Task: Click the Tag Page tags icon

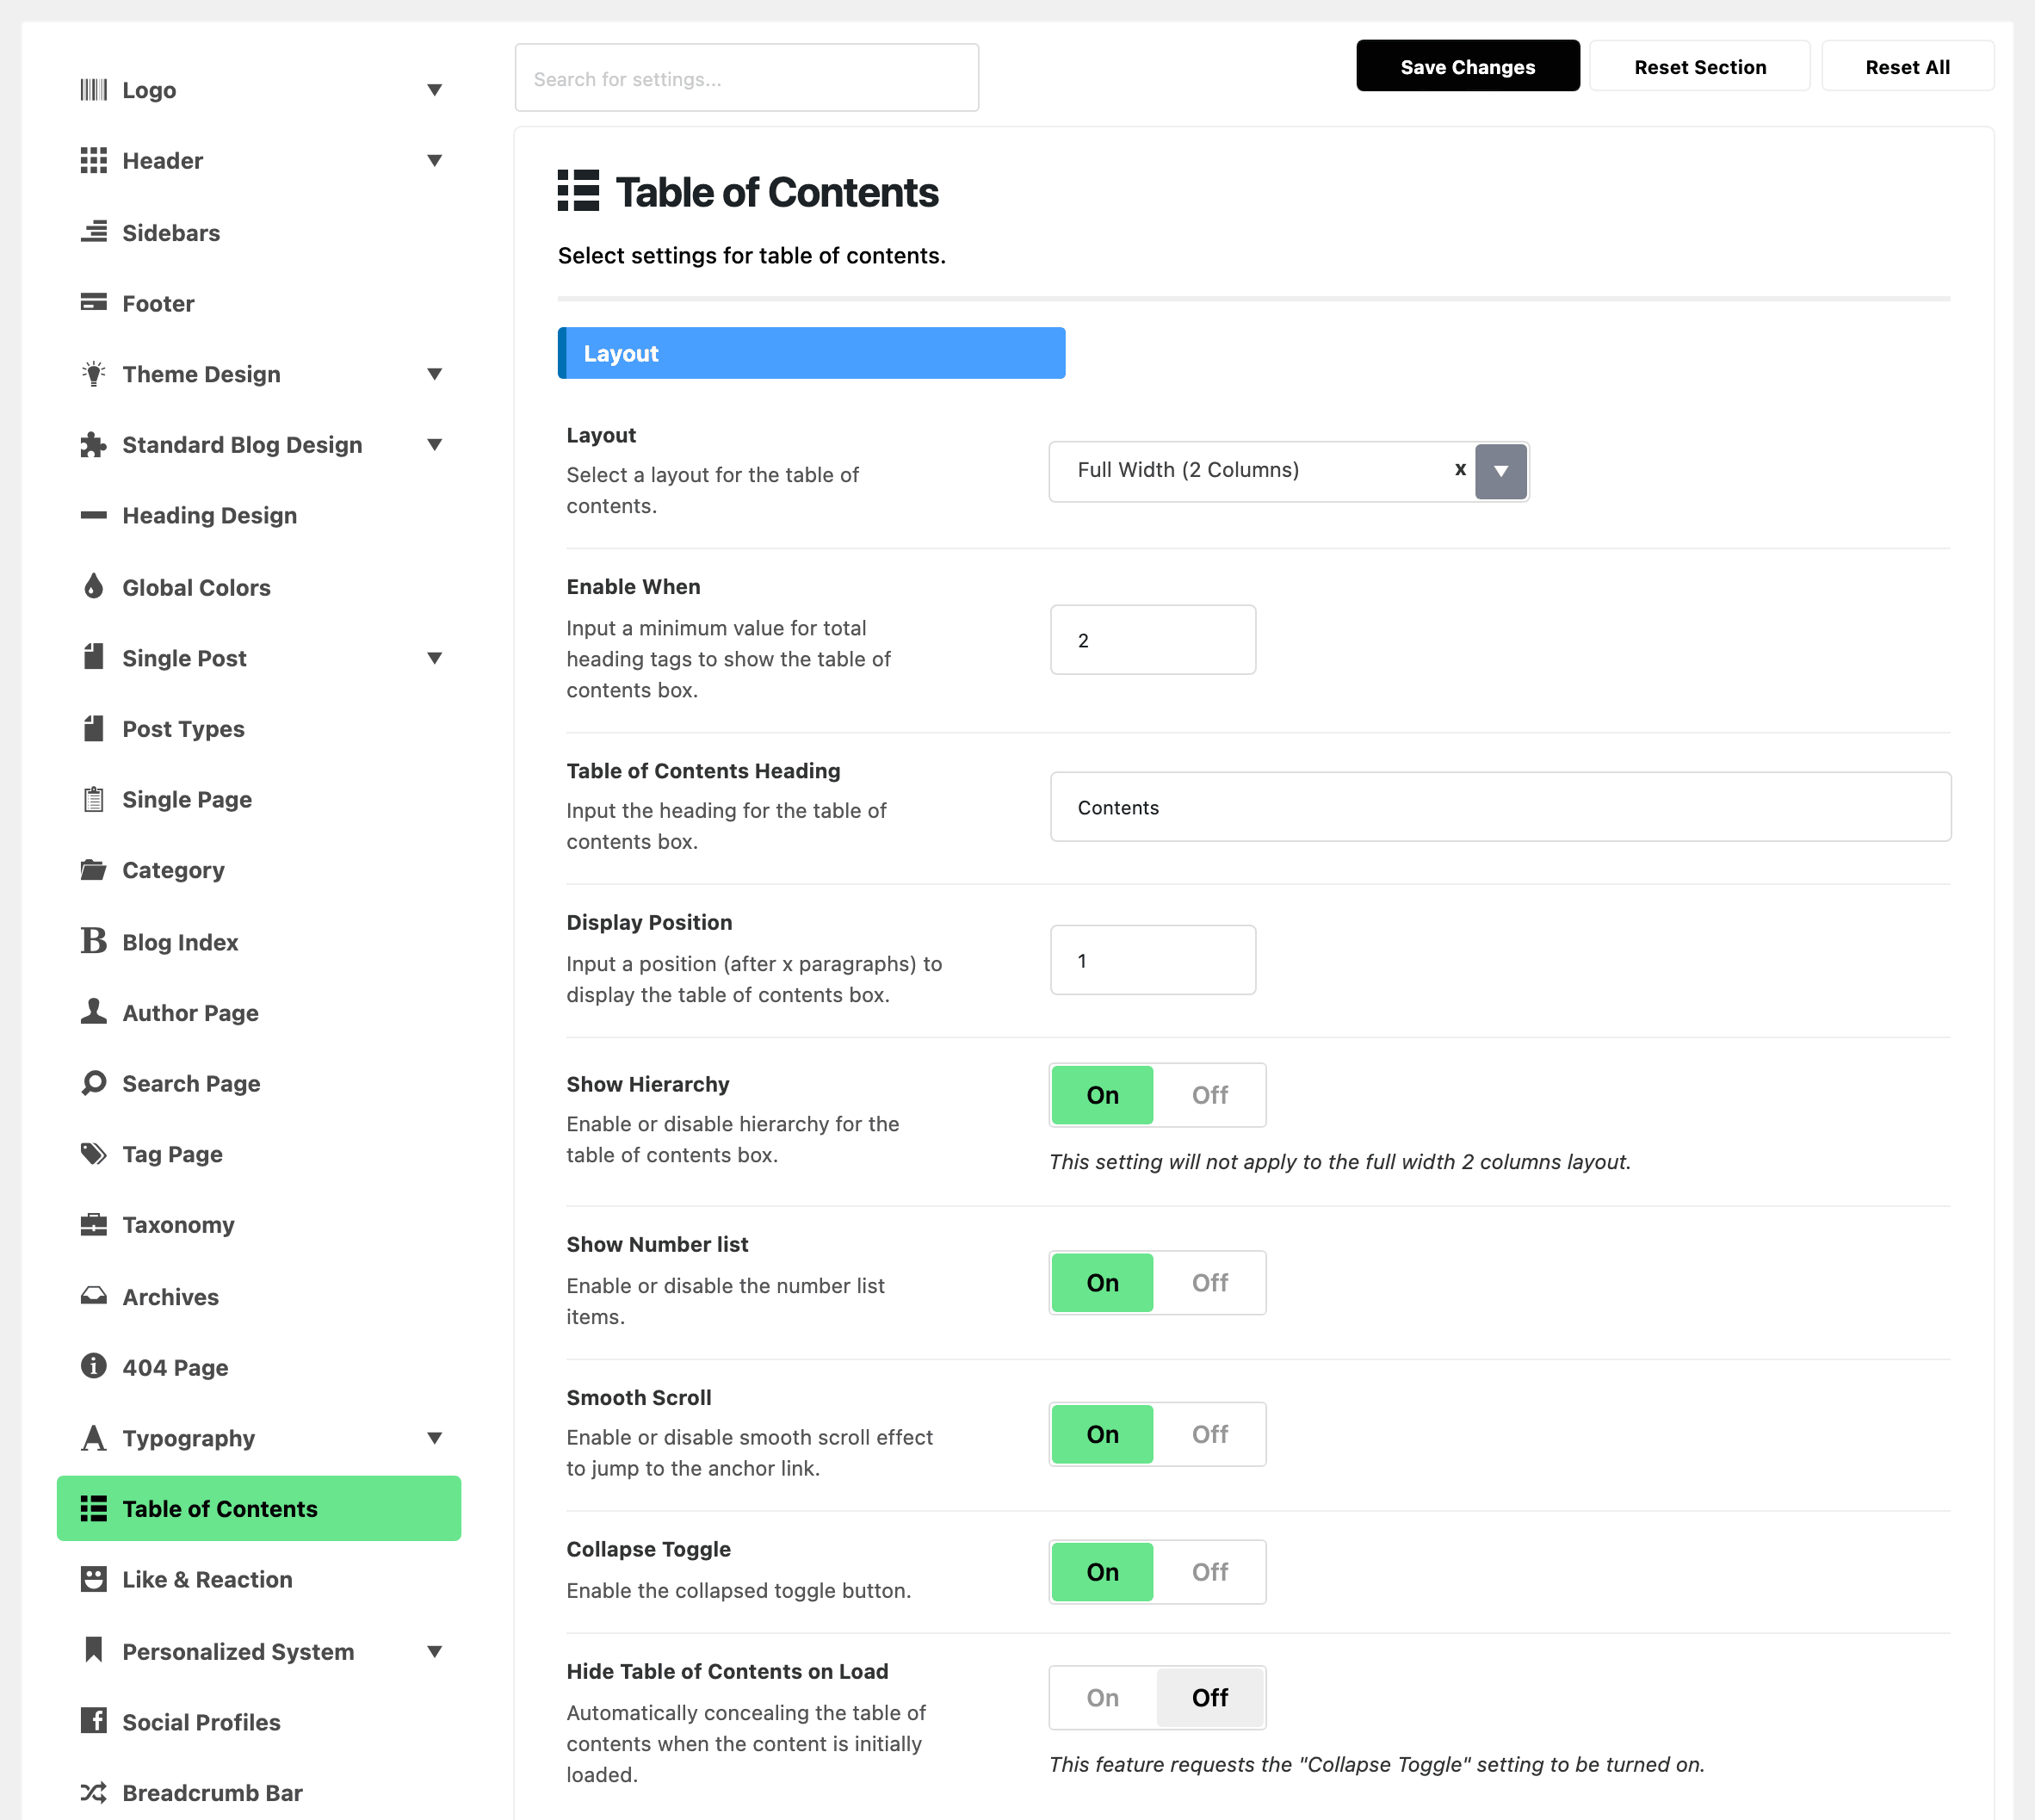Action: (x=93, y=1154)
